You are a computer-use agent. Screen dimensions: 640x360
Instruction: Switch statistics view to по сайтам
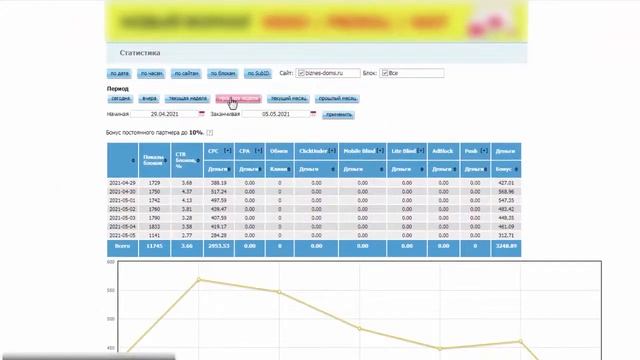[186, 73]
